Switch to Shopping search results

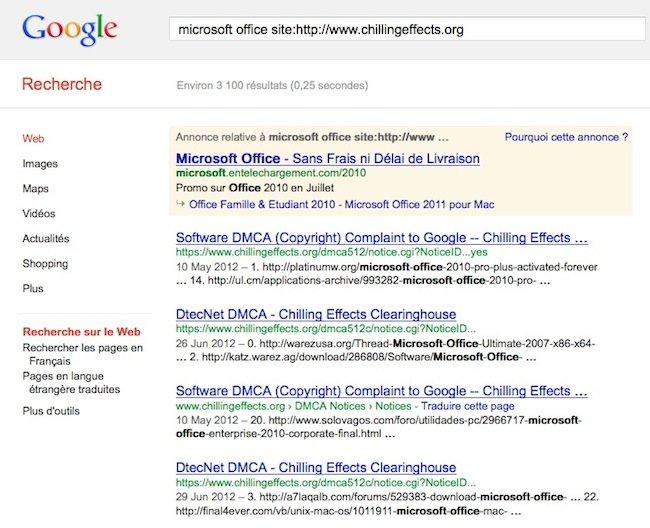click(45, 264)
